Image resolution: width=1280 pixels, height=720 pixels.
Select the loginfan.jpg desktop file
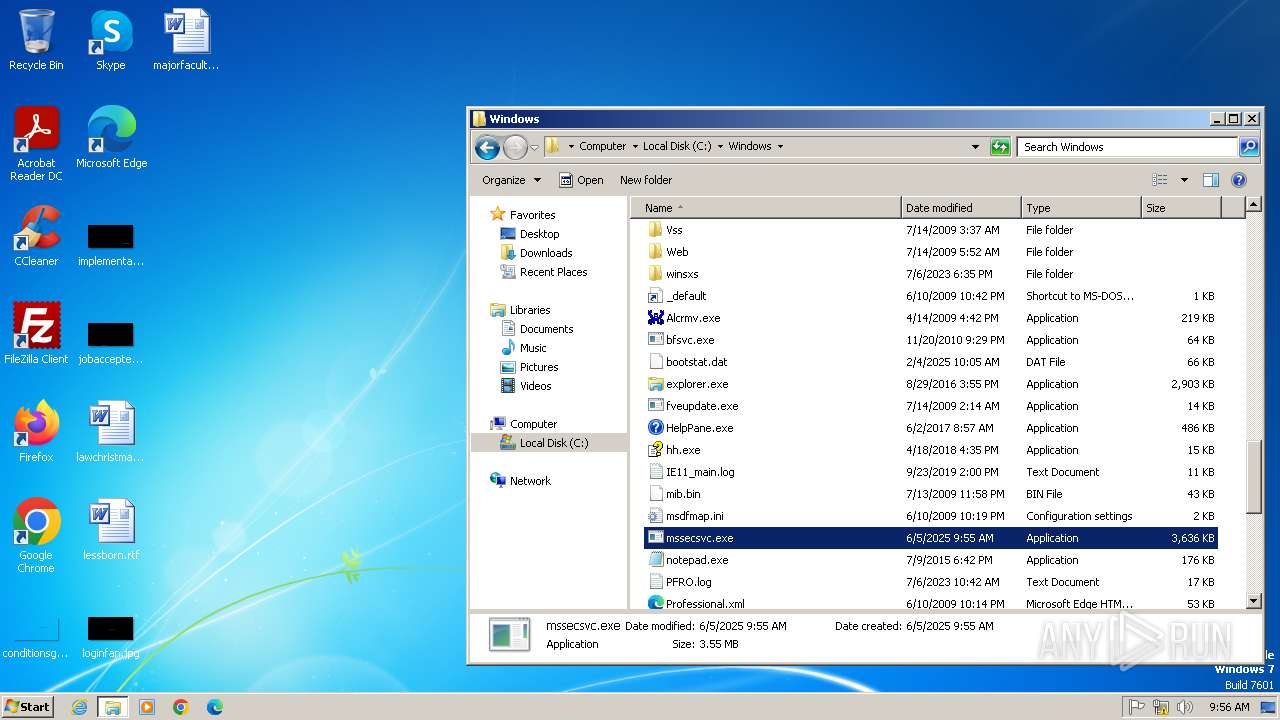coord(111,637)
